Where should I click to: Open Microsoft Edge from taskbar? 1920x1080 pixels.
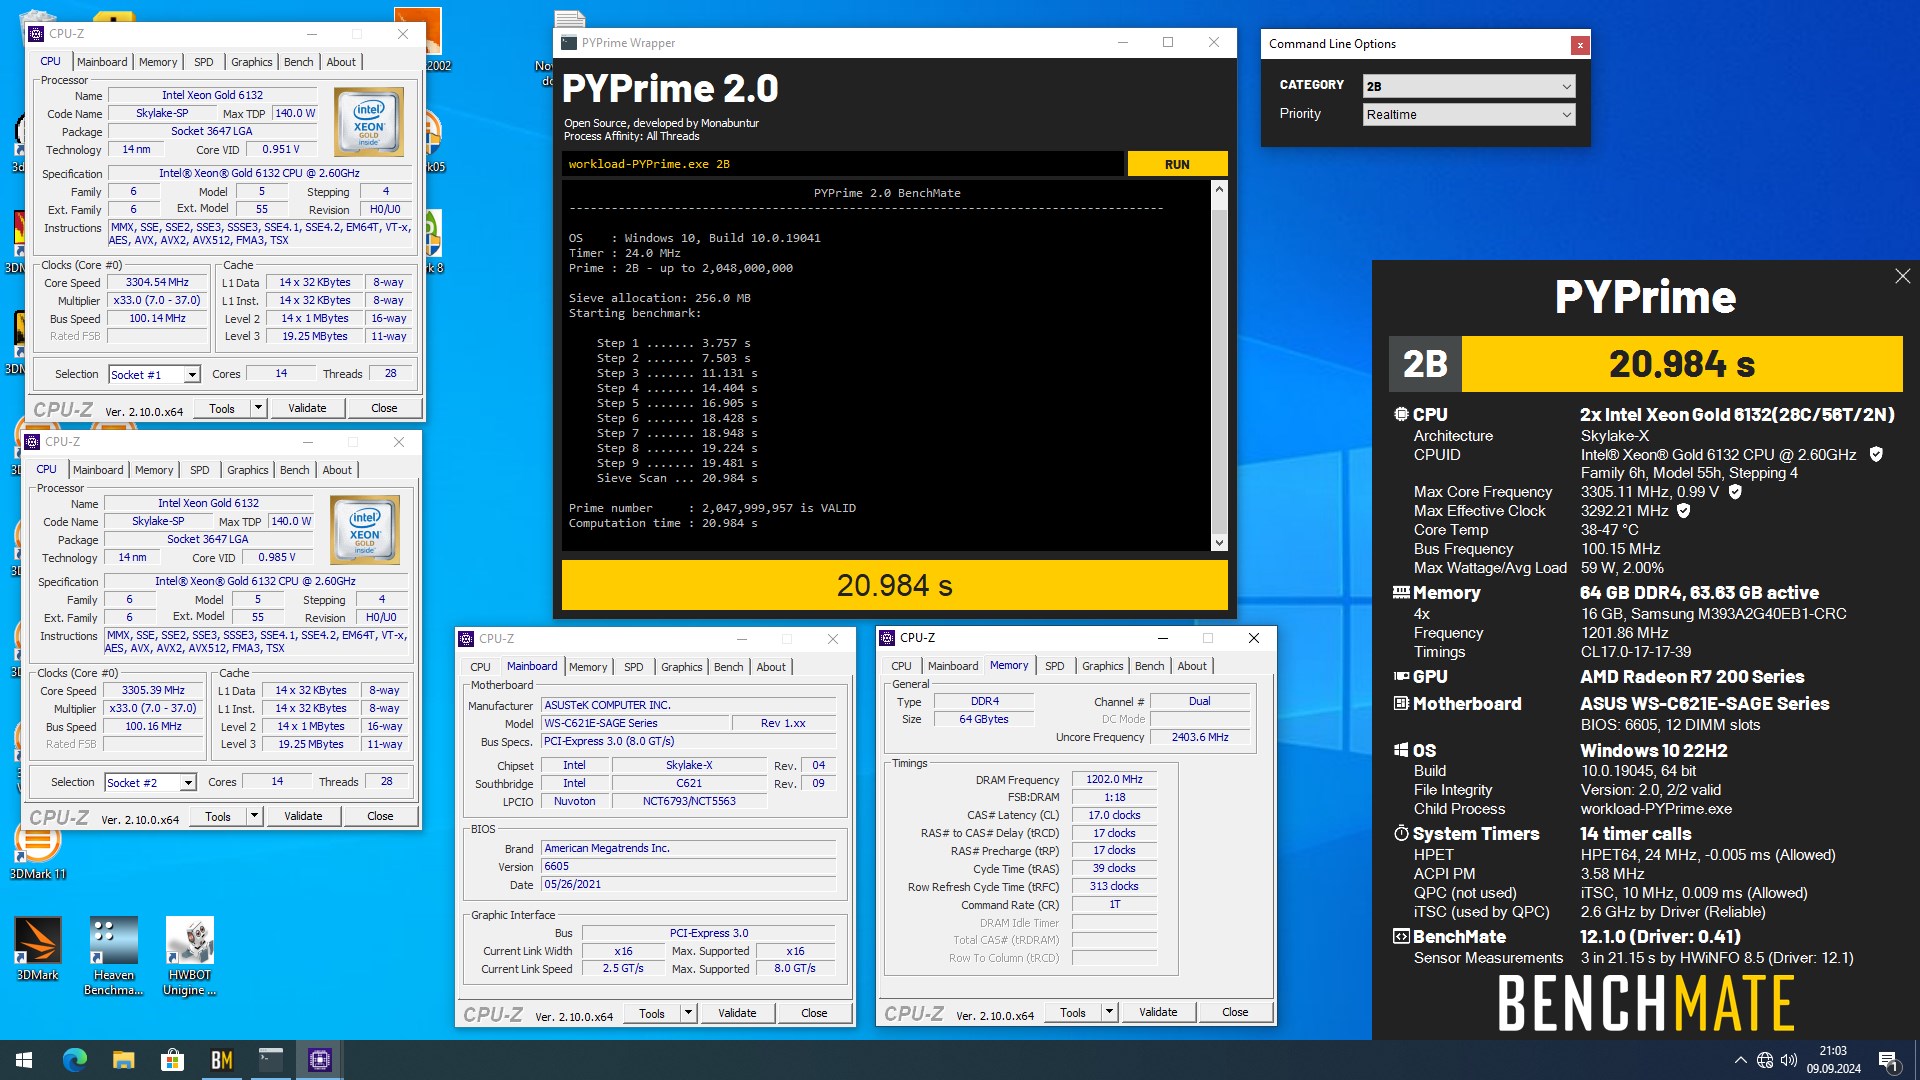click(75, 1060)
